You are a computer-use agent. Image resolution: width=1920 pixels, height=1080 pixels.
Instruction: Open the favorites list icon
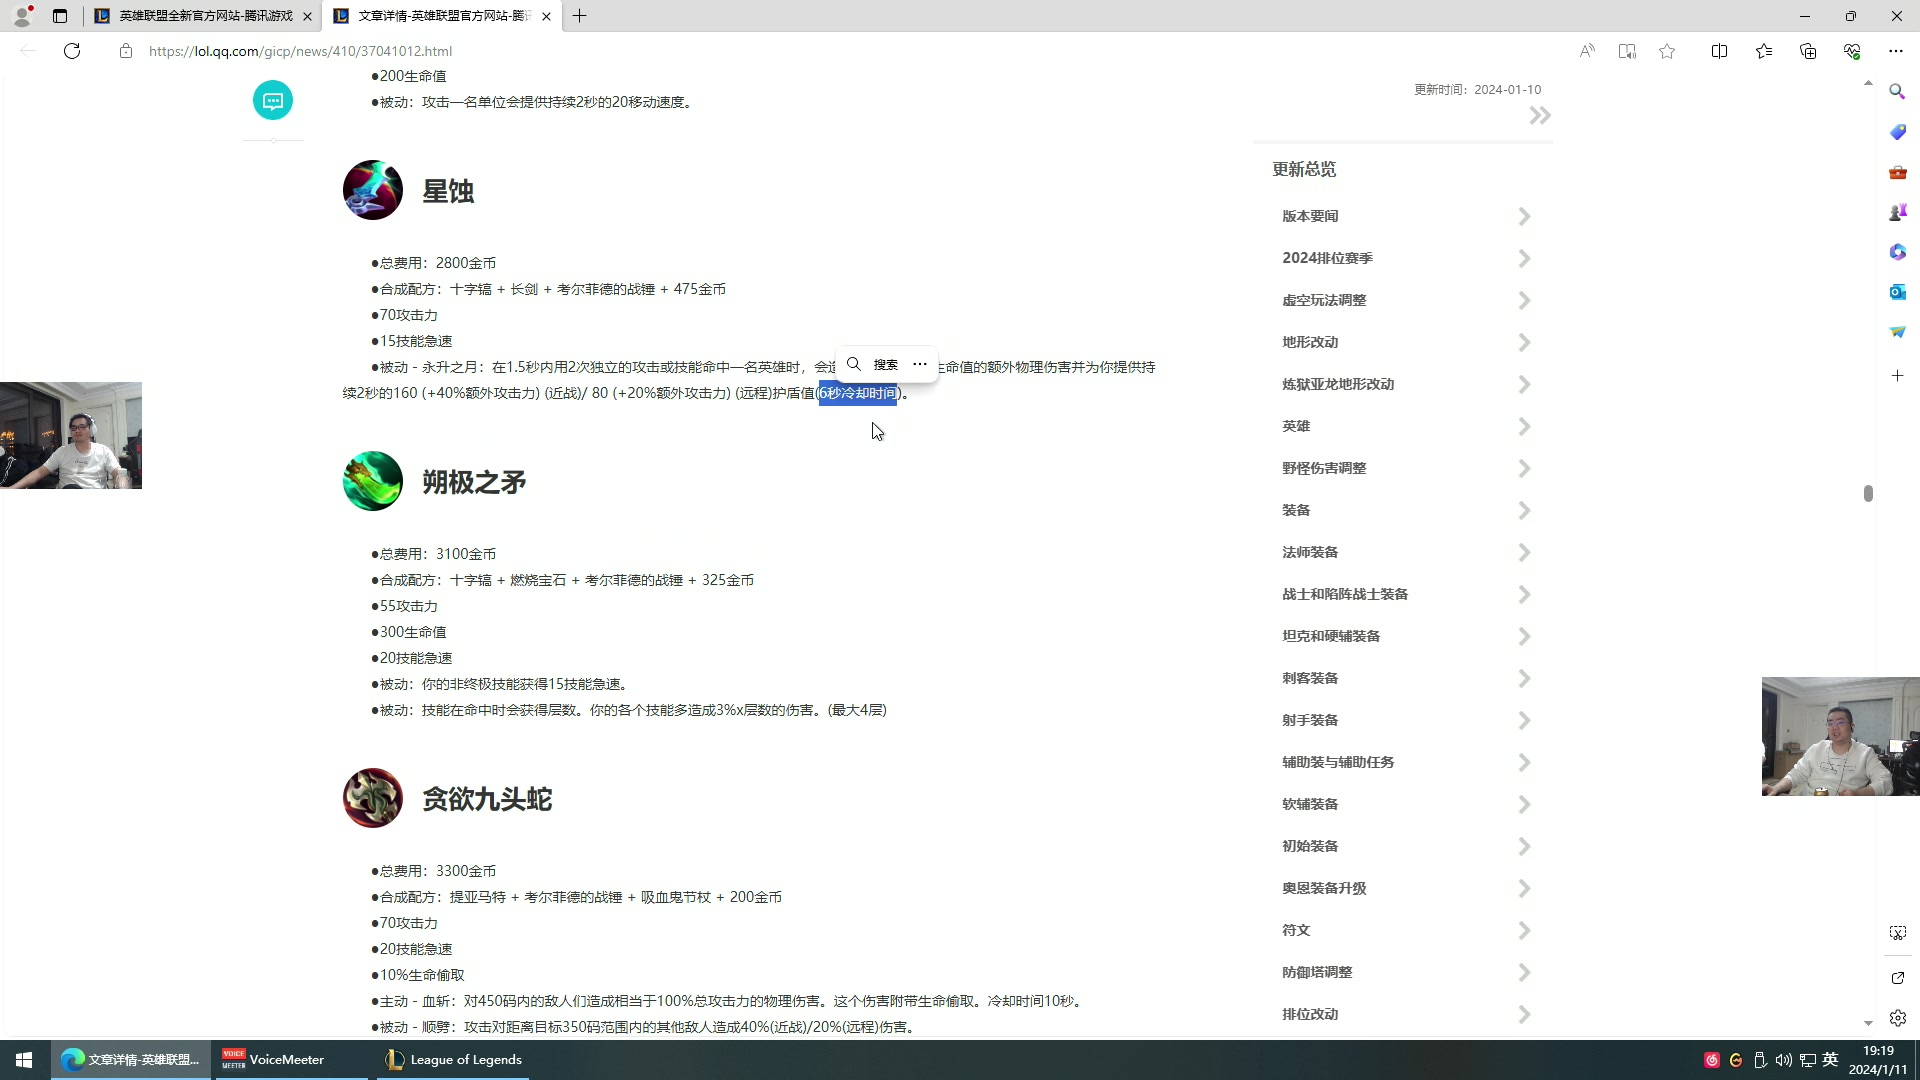1764,51
